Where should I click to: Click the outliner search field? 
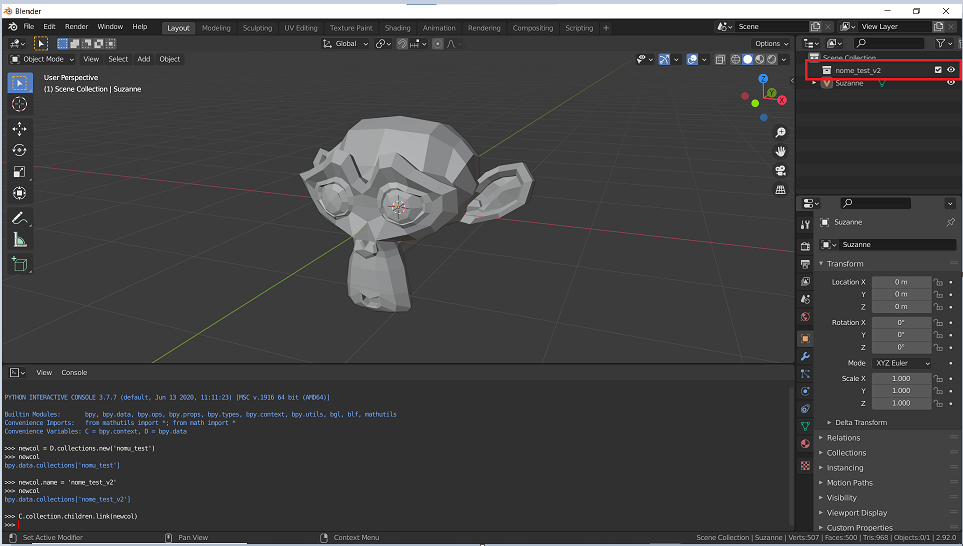[x=889, y=43]
